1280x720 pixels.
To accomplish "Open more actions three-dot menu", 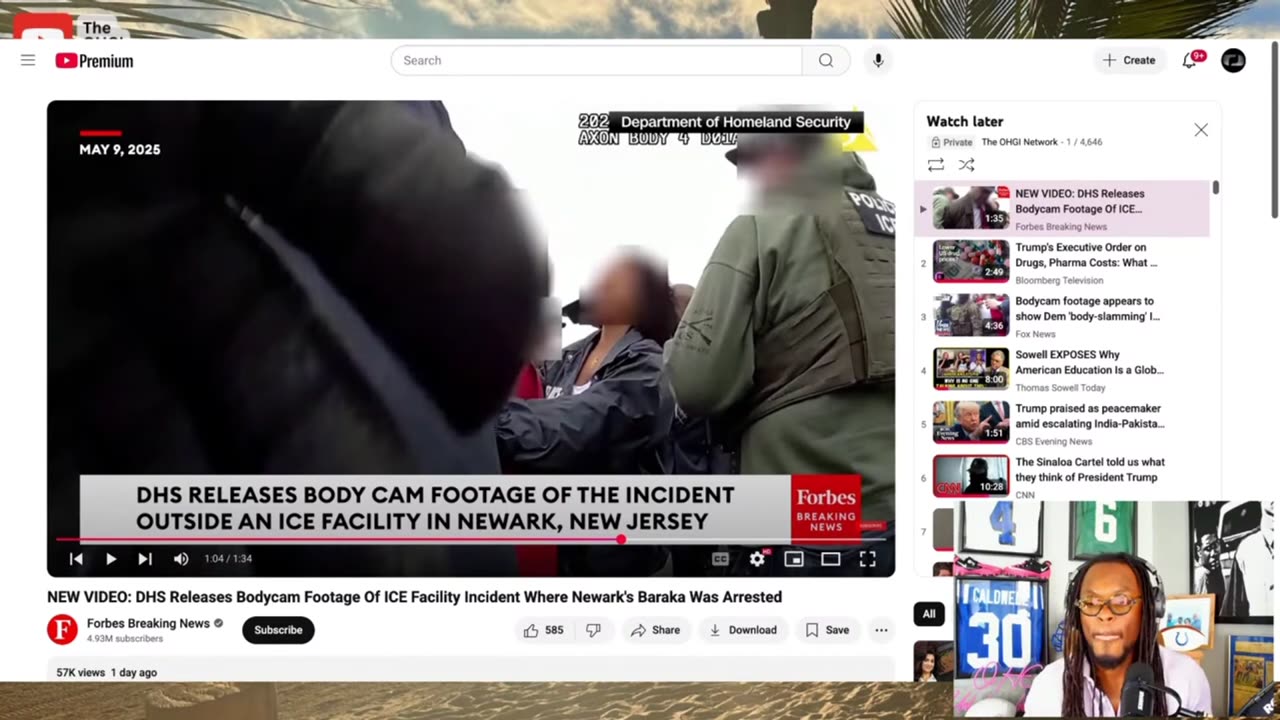I will tap(881, 630).
